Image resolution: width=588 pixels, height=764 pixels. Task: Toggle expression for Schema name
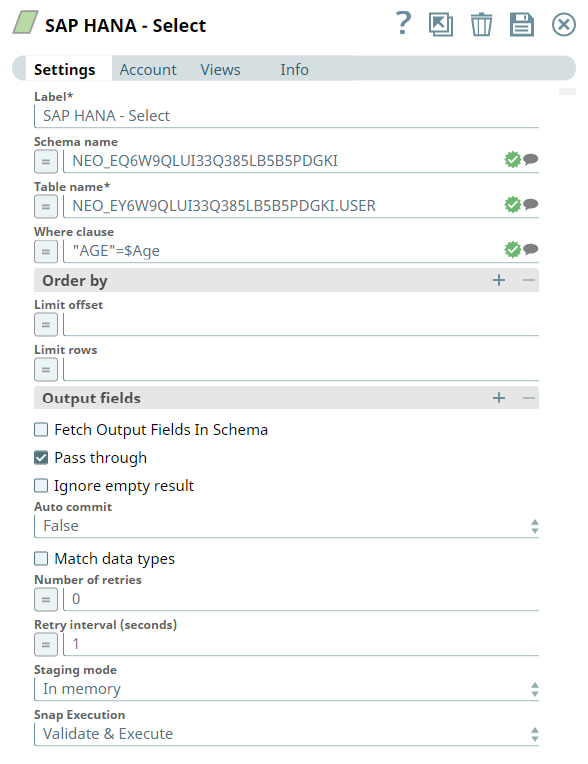46,161
